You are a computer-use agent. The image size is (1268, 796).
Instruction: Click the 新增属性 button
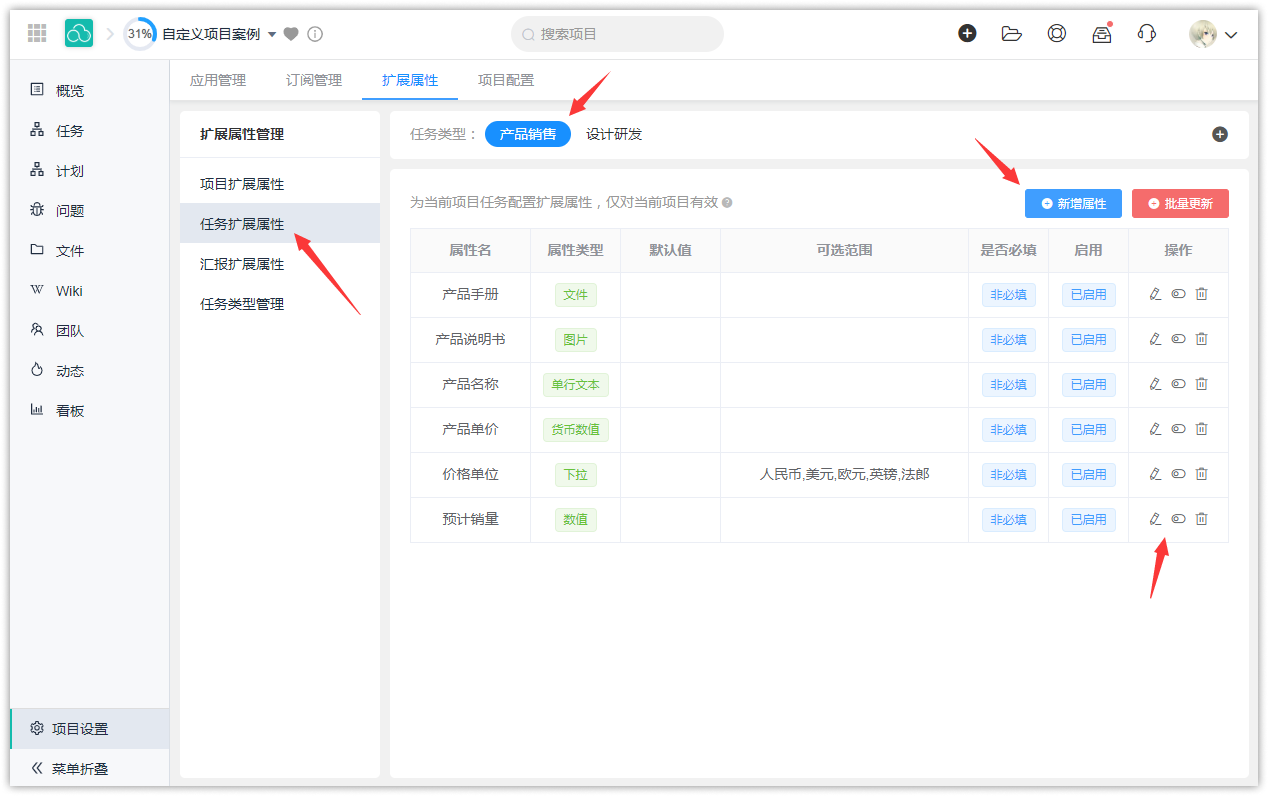[x=1073, y=203]
